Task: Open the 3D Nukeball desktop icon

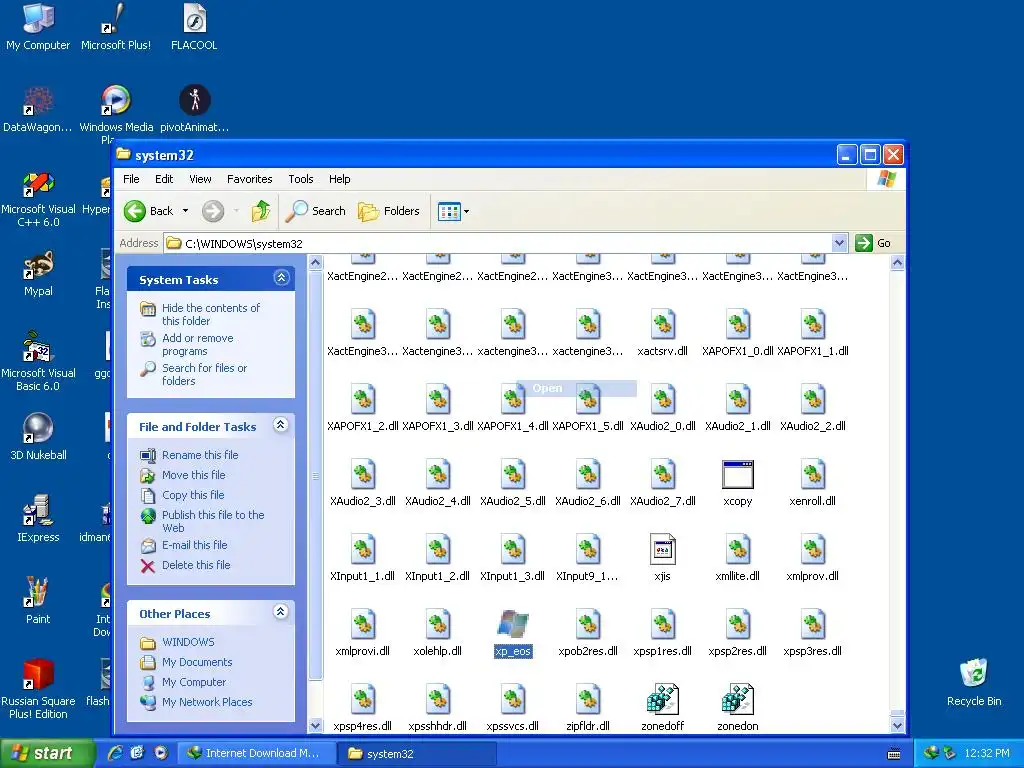Action: (x=38, y=428)
